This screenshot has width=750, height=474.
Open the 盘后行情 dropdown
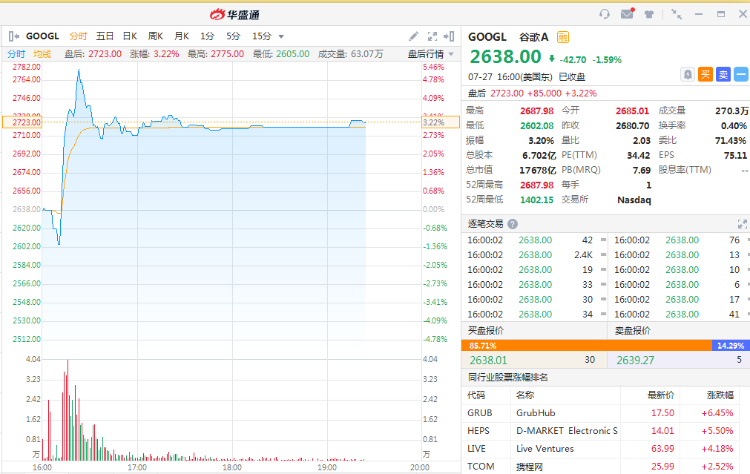point(430,54)
